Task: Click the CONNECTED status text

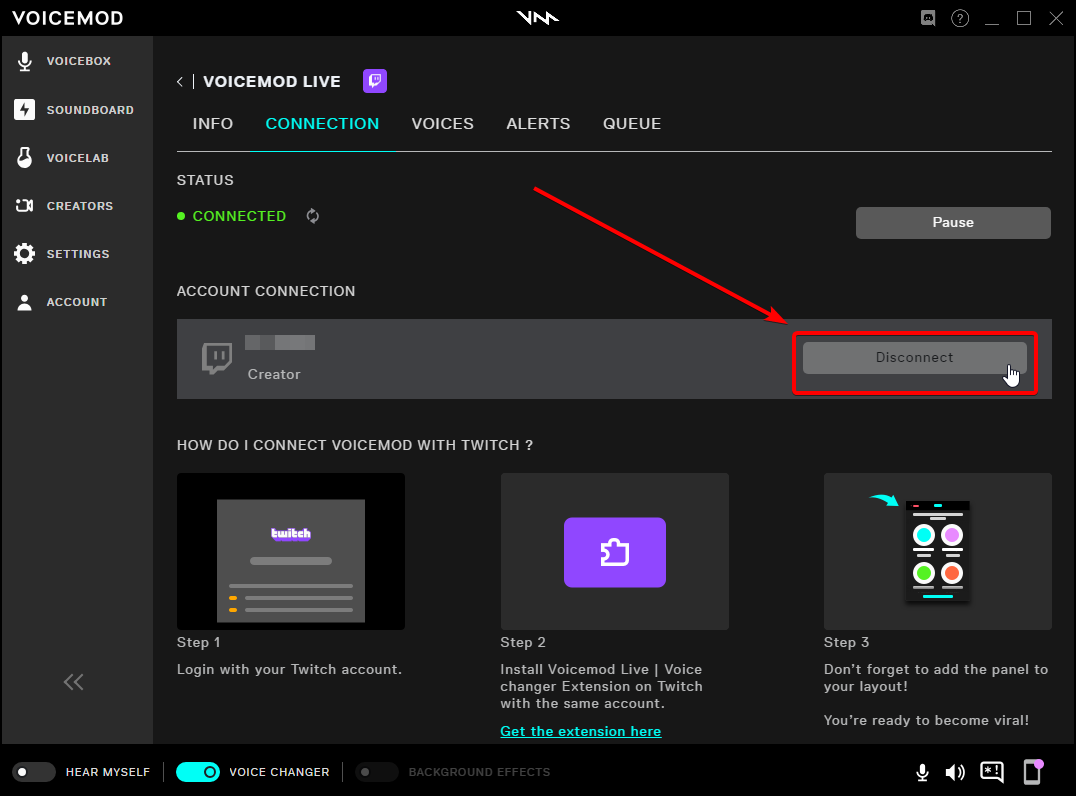Action: [239, 216]
